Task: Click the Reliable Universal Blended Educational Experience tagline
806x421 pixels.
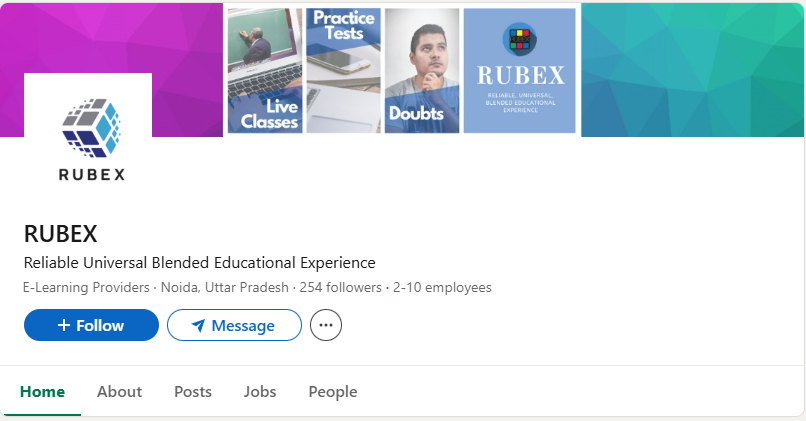Action: click(x=199, y=263)
